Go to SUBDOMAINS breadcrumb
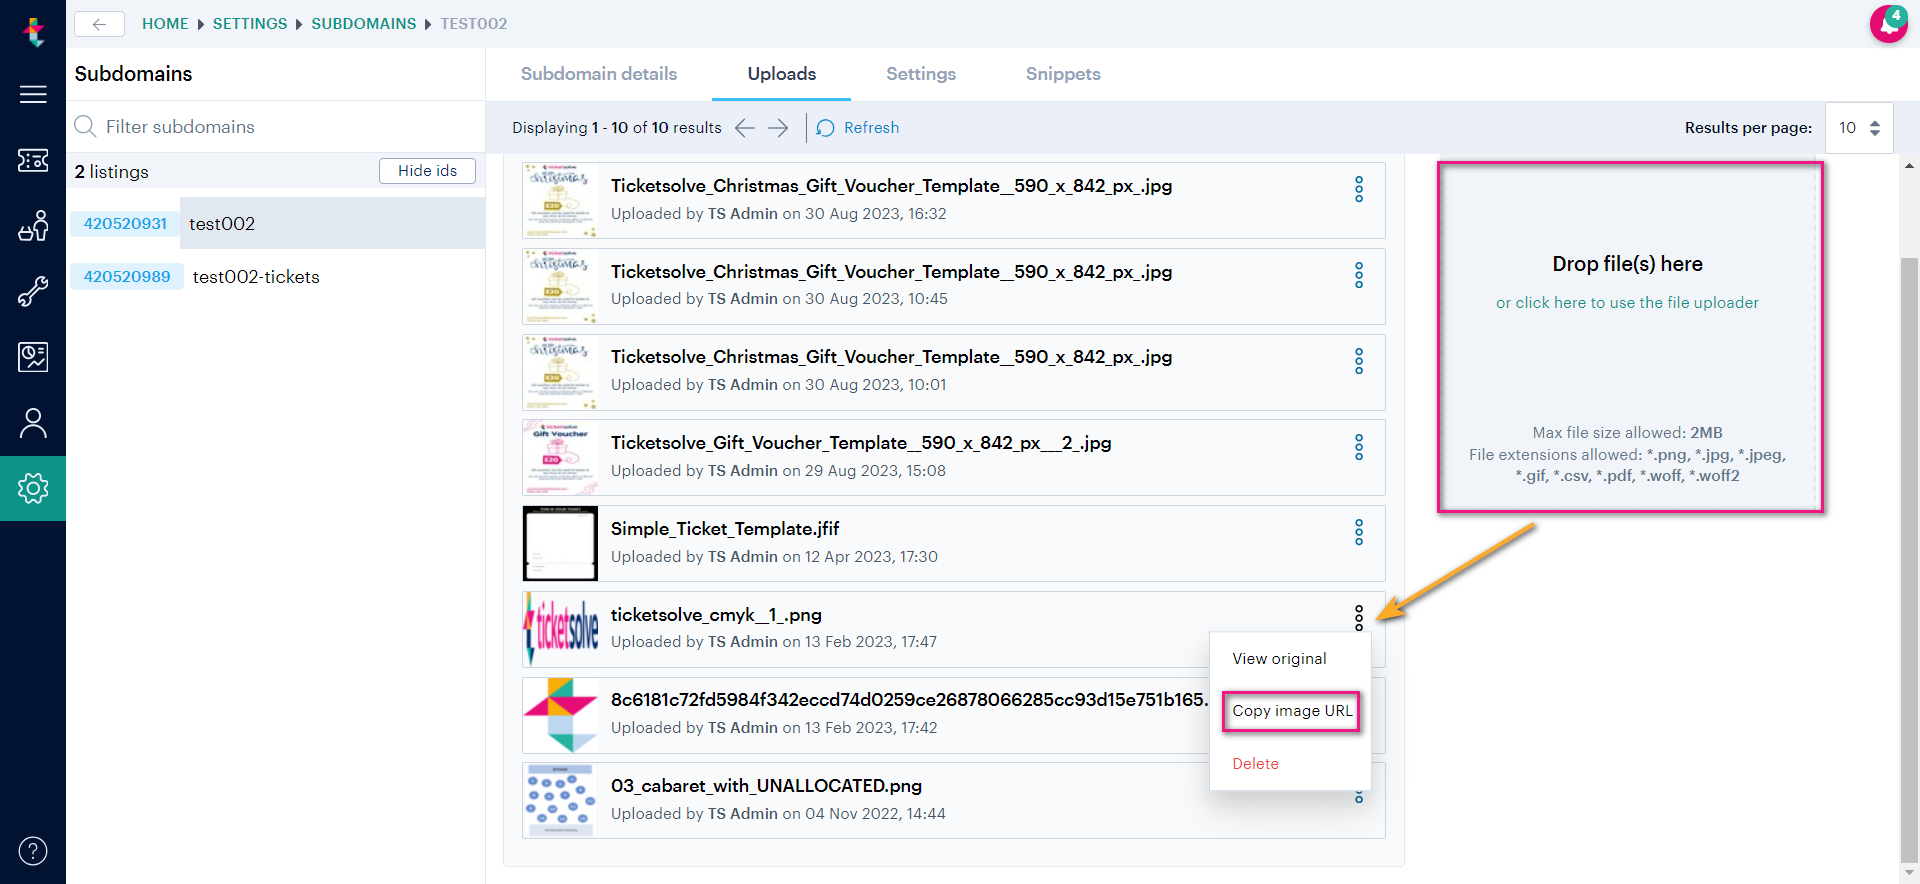The image size is (1920, 884). pyautogui.click(x=364, y=24)
